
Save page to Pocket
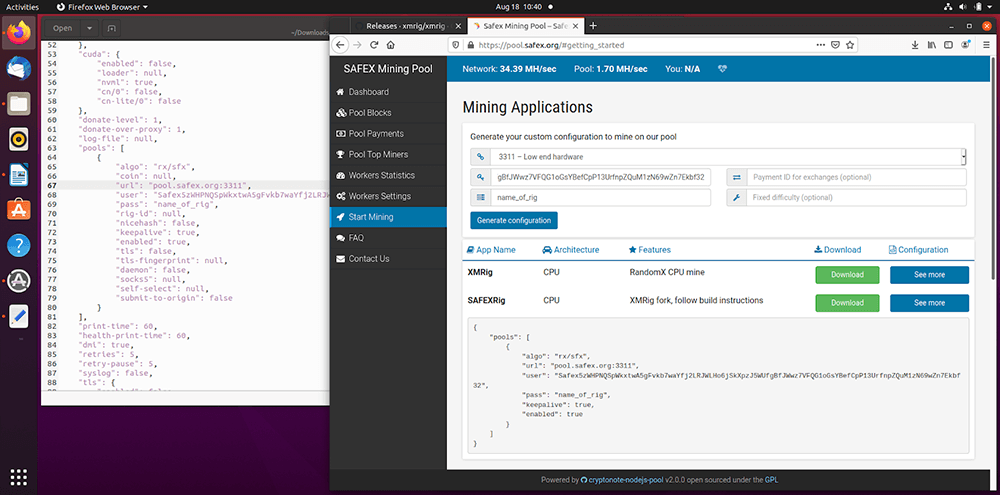[835, 45]
